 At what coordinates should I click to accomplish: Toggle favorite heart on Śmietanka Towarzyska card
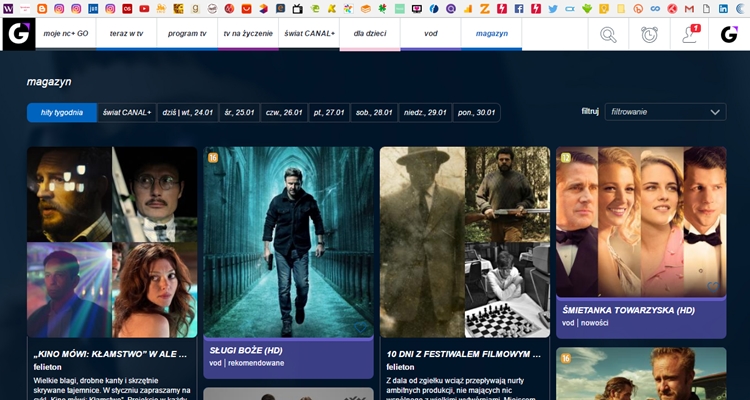(x=713, y=287)
